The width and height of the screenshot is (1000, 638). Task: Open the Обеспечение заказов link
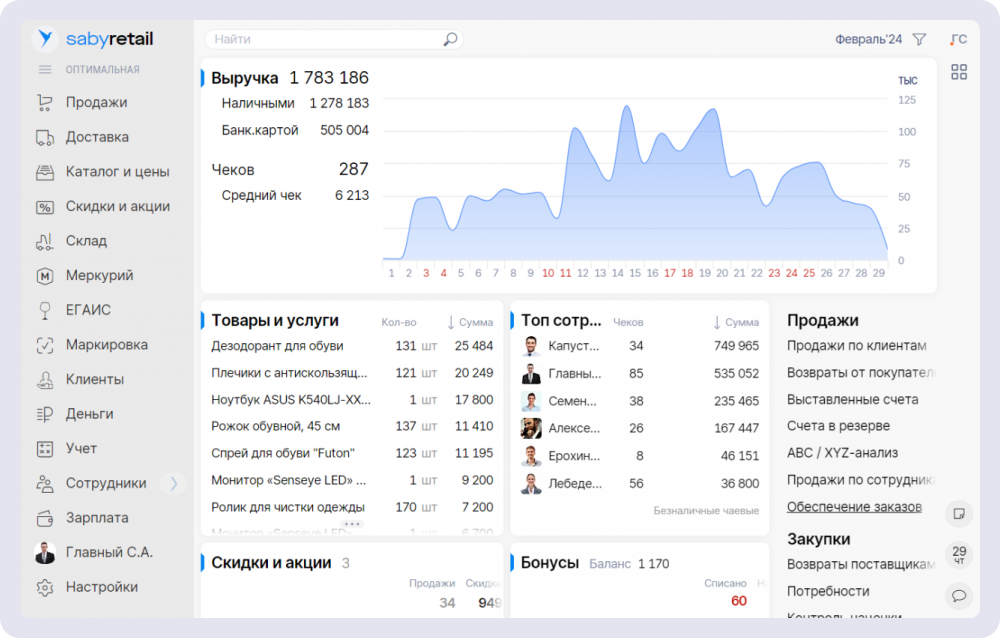coord(854,507)
